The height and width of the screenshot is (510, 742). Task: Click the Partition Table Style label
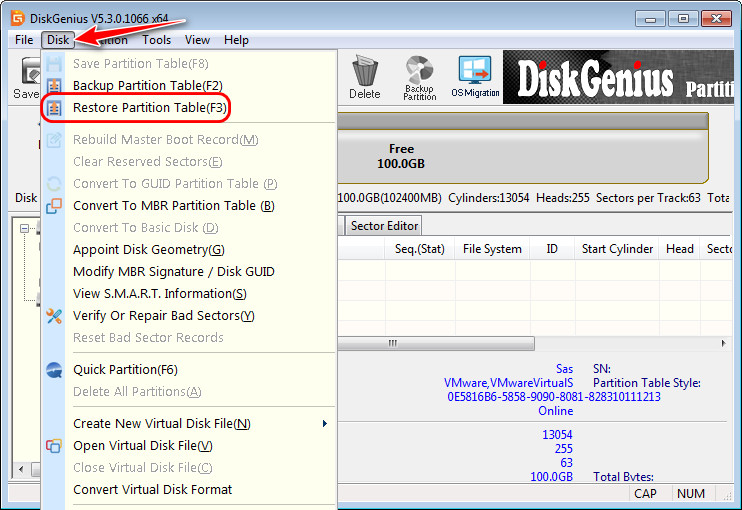(x=646, y=383)
